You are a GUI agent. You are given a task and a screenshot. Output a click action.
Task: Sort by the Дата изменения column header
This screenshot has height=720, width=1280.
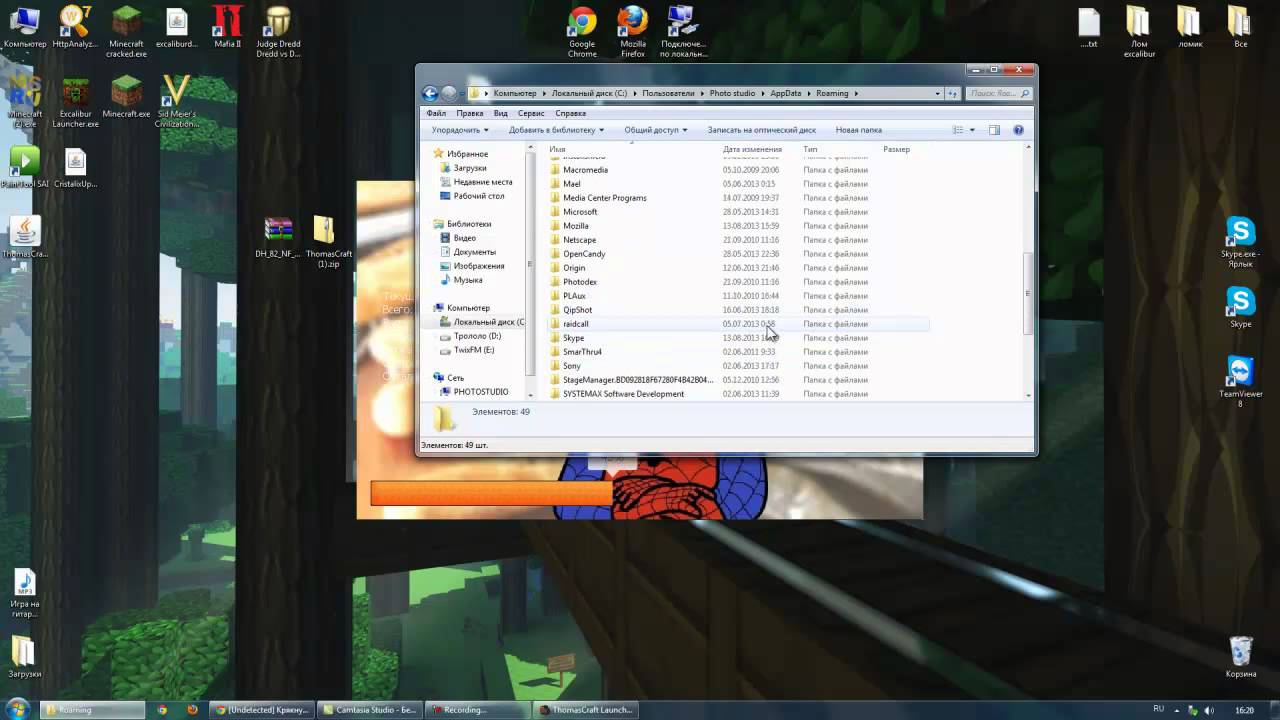(x=752, y=149)
